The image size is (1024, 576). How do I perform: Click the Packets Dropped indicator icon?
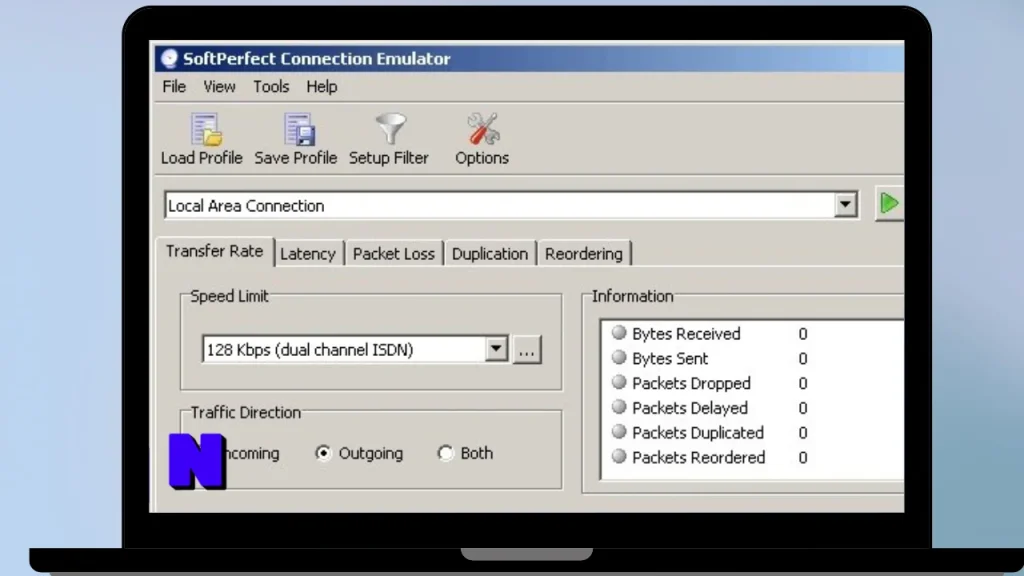(618, 383)
